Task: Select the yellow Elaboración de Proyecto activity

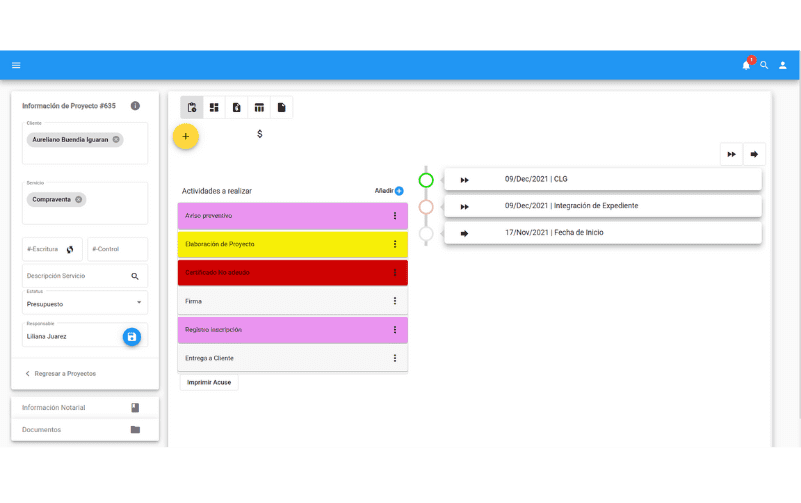Action: 280,244
